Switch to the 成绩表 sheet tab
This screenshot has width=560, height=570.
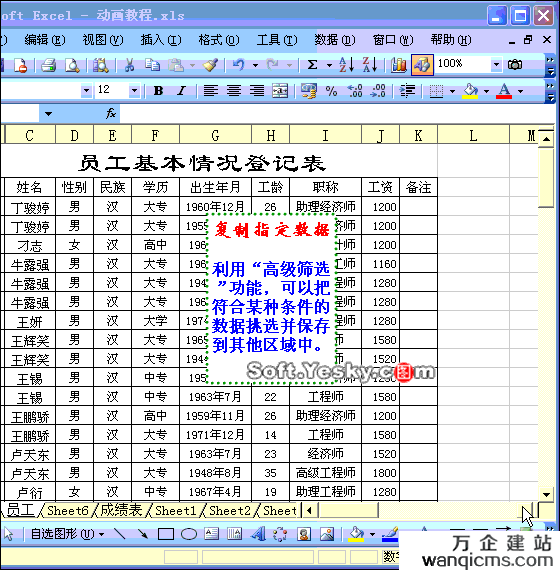tap(121, 510)
